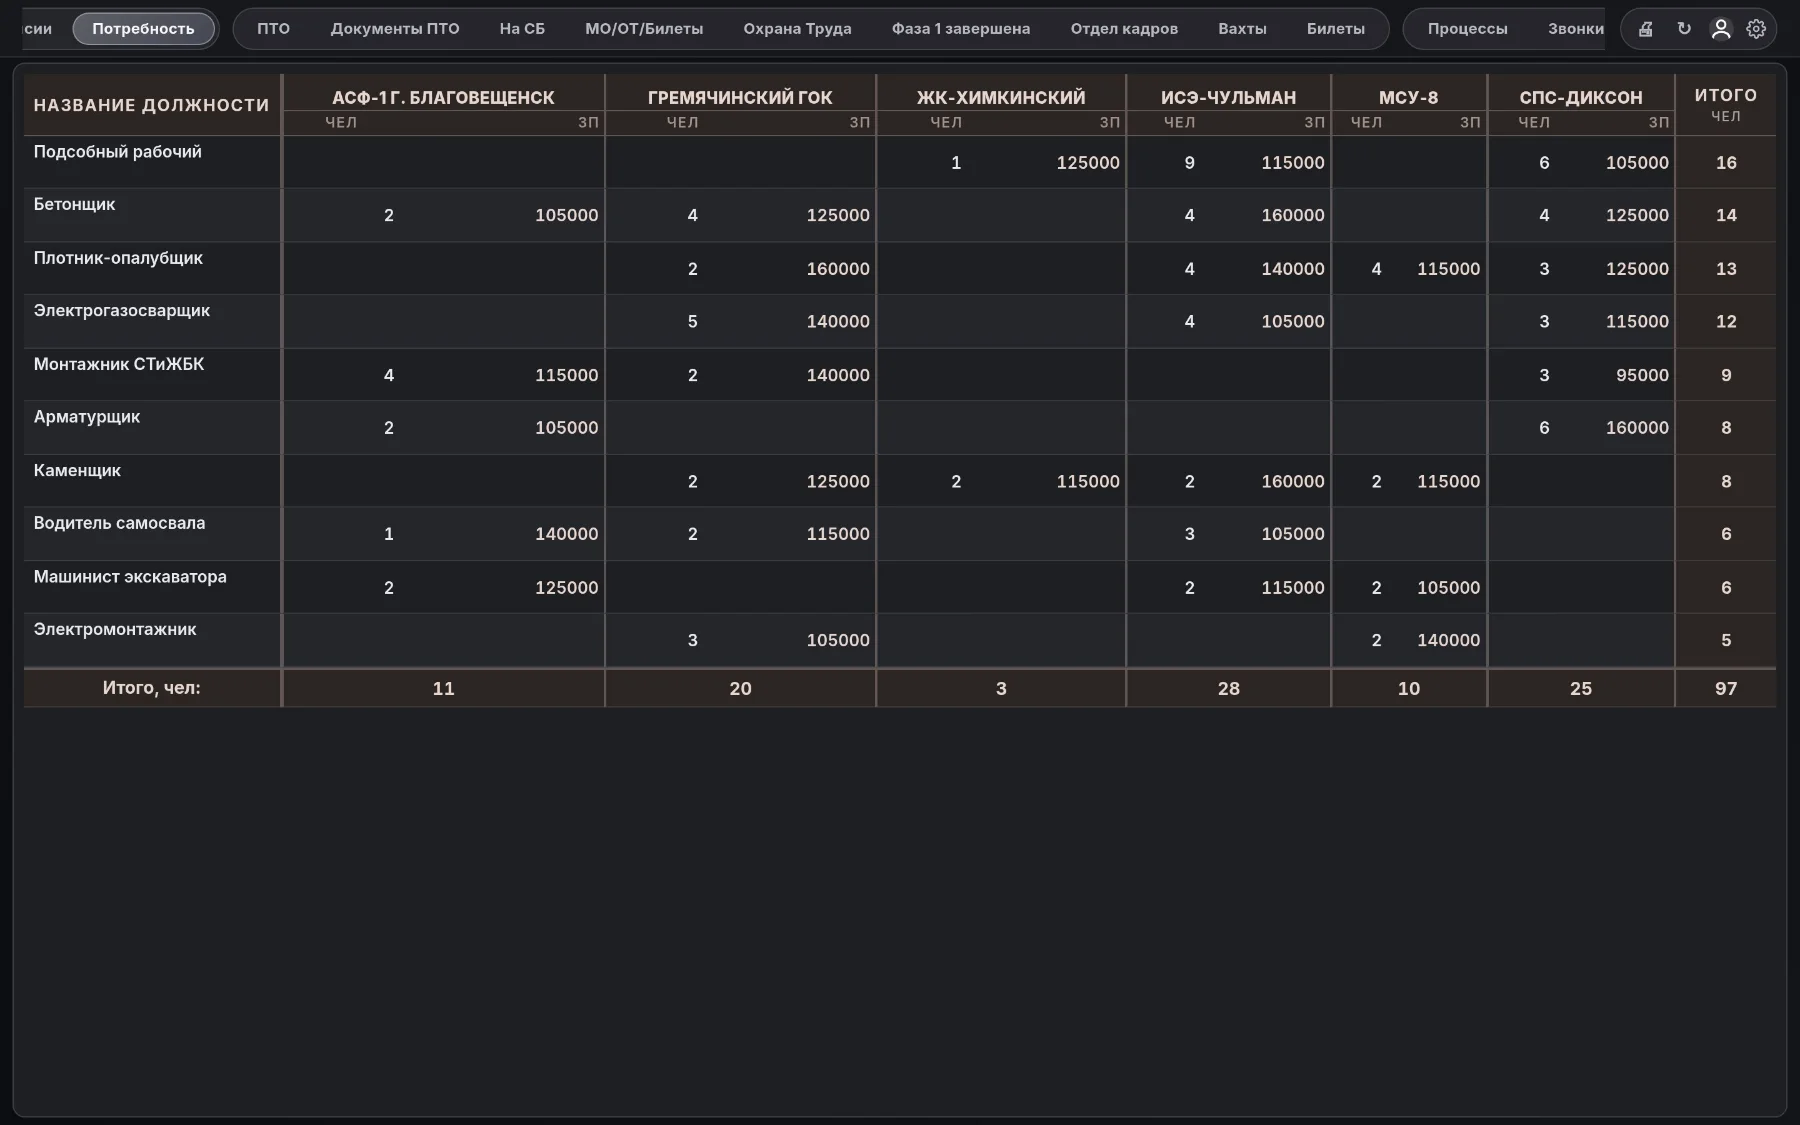Select the Арматурщик row name
Image resolution: width=1800 pixels, height=1125 pixels.
(87, 417)
